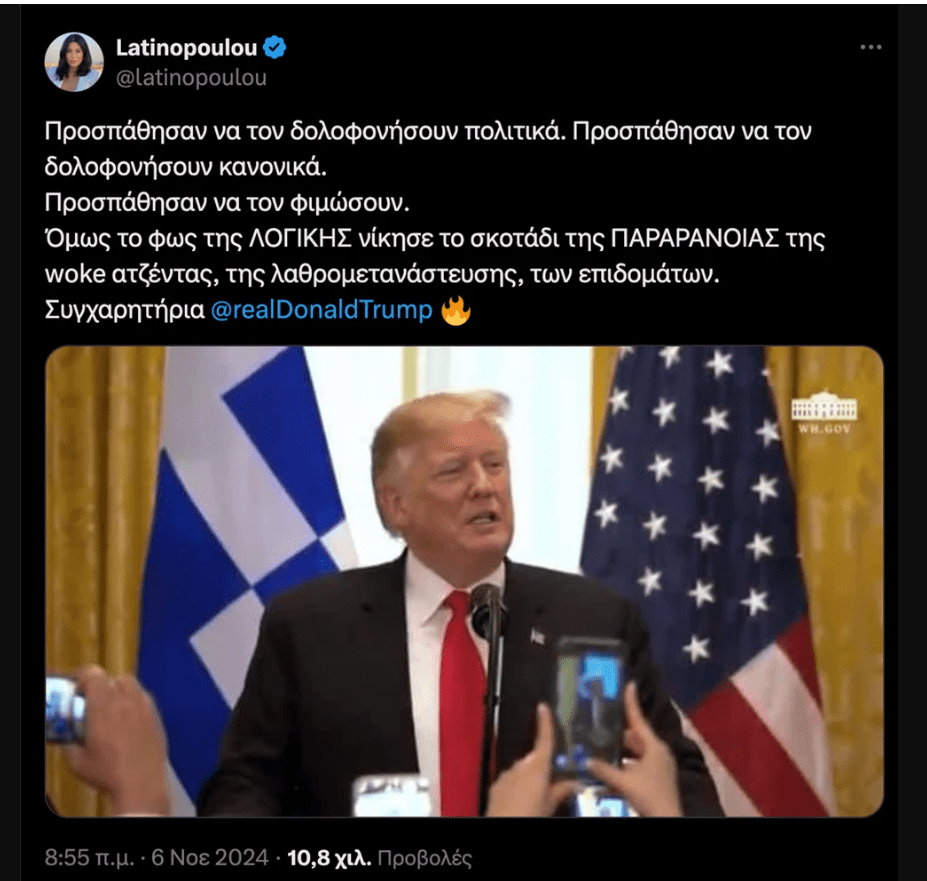927x881 pixels.
Task: Open Latinopoulou's profile avatar picture
Action: (x=74, y=62)
